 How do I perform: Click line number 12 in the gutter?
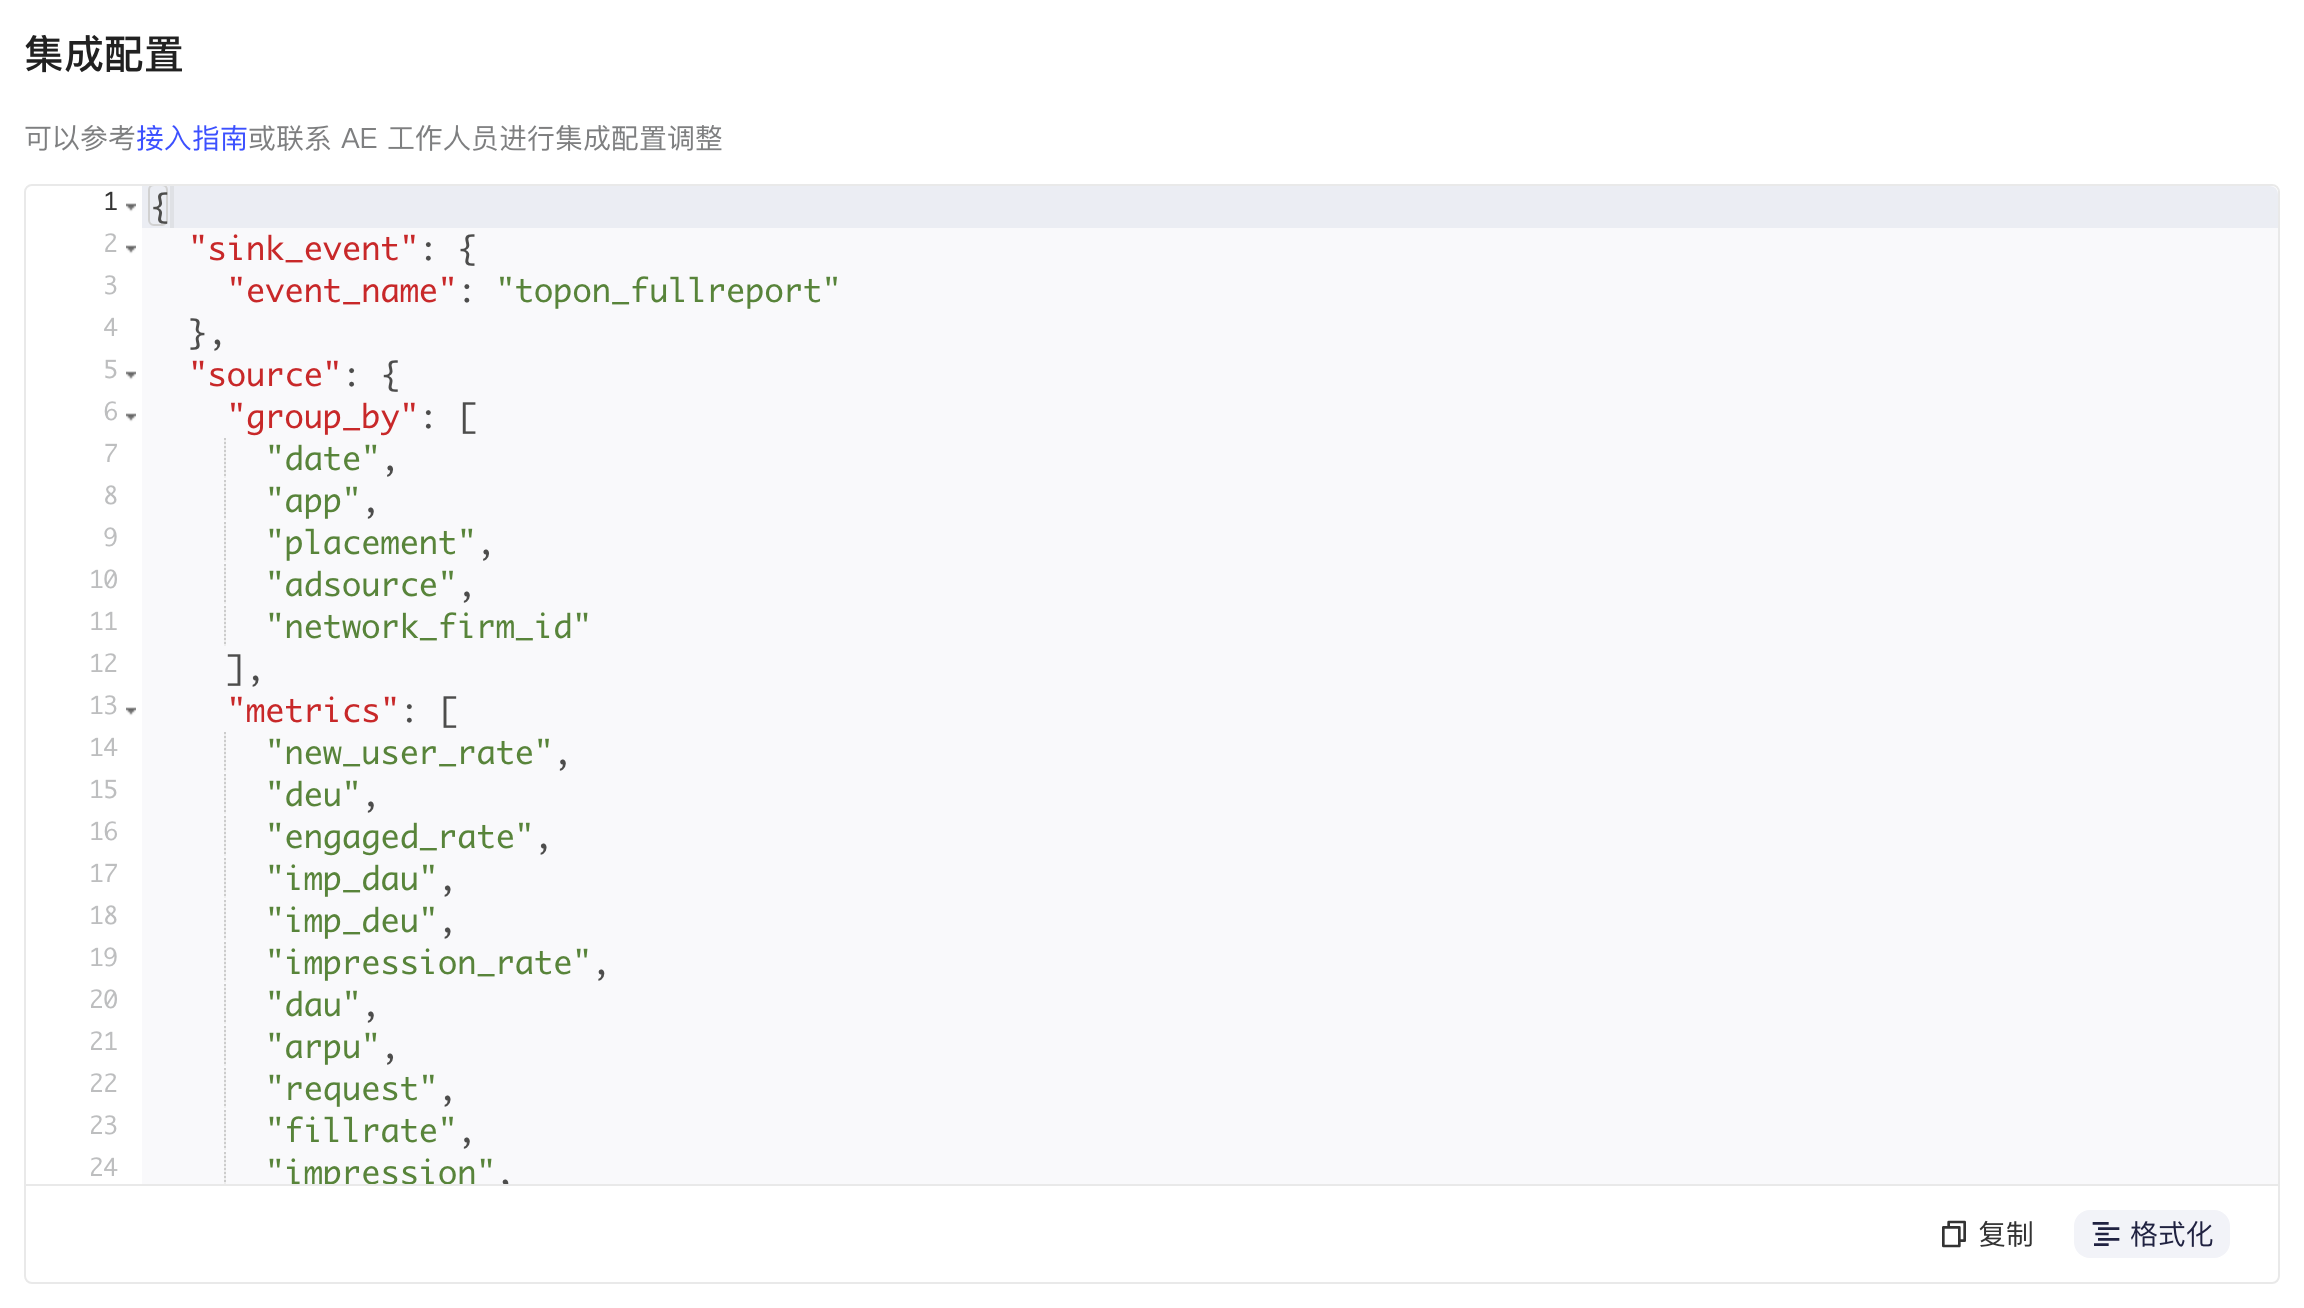coord(103,663)
